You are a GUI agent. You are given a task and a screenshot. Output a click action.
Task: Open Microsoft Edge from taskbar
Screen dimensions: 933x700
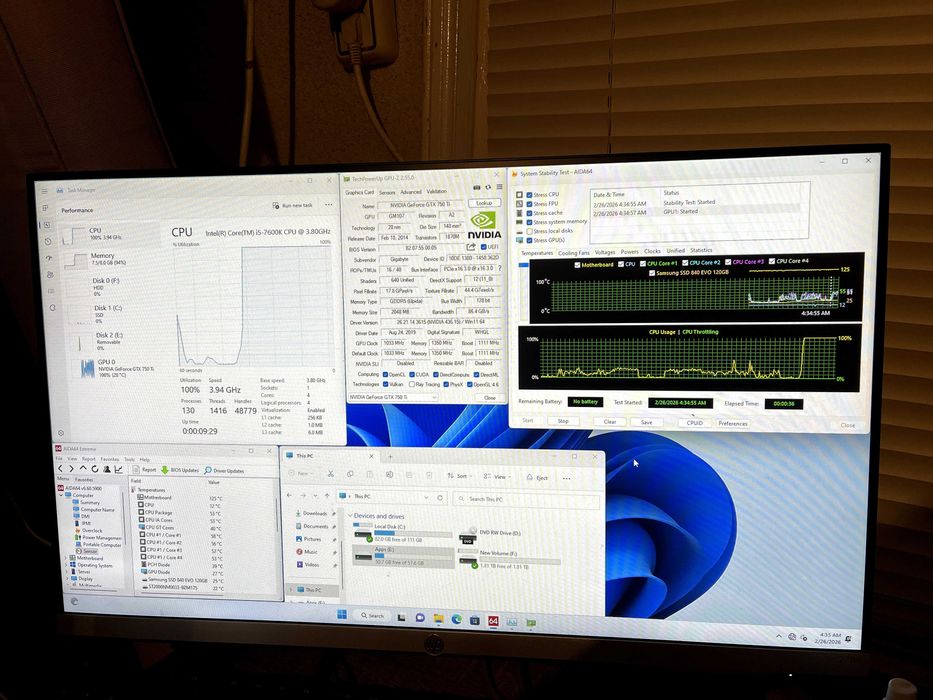tap(456, 619)
